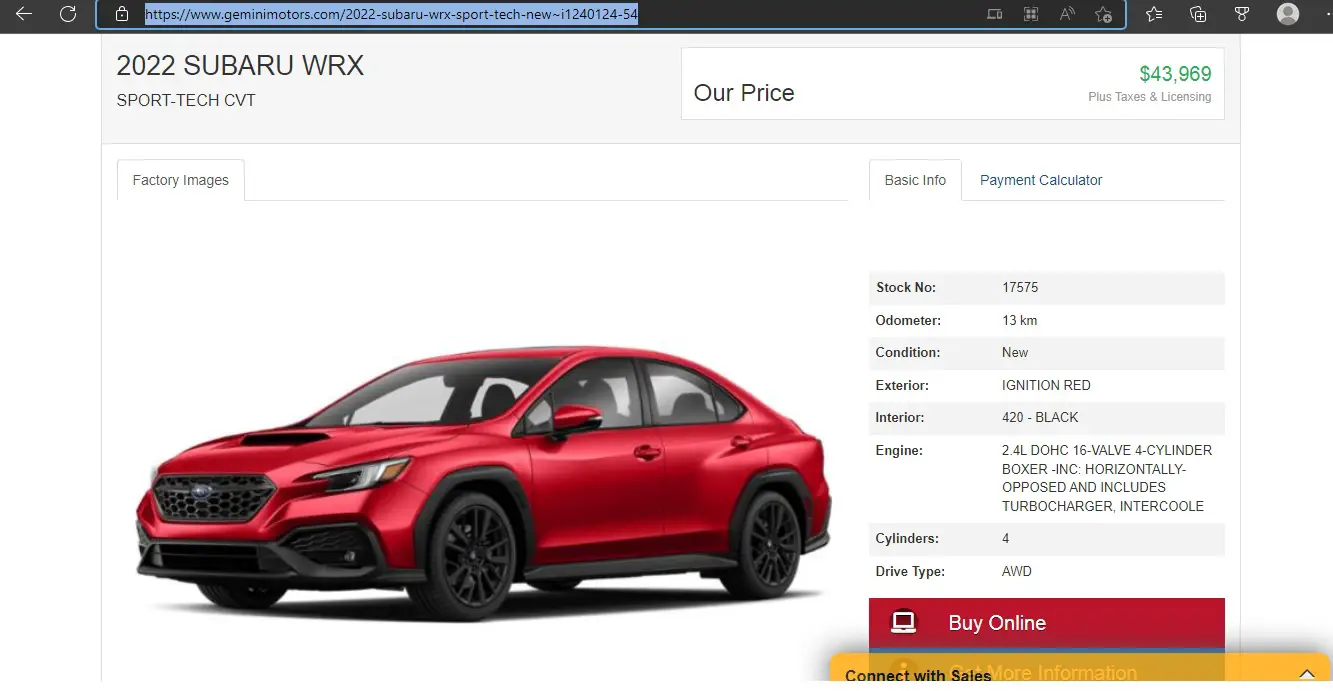Click Plus Taxes & Licensing text
The image size is (1333, 691).
click(x=1149, y=97)
